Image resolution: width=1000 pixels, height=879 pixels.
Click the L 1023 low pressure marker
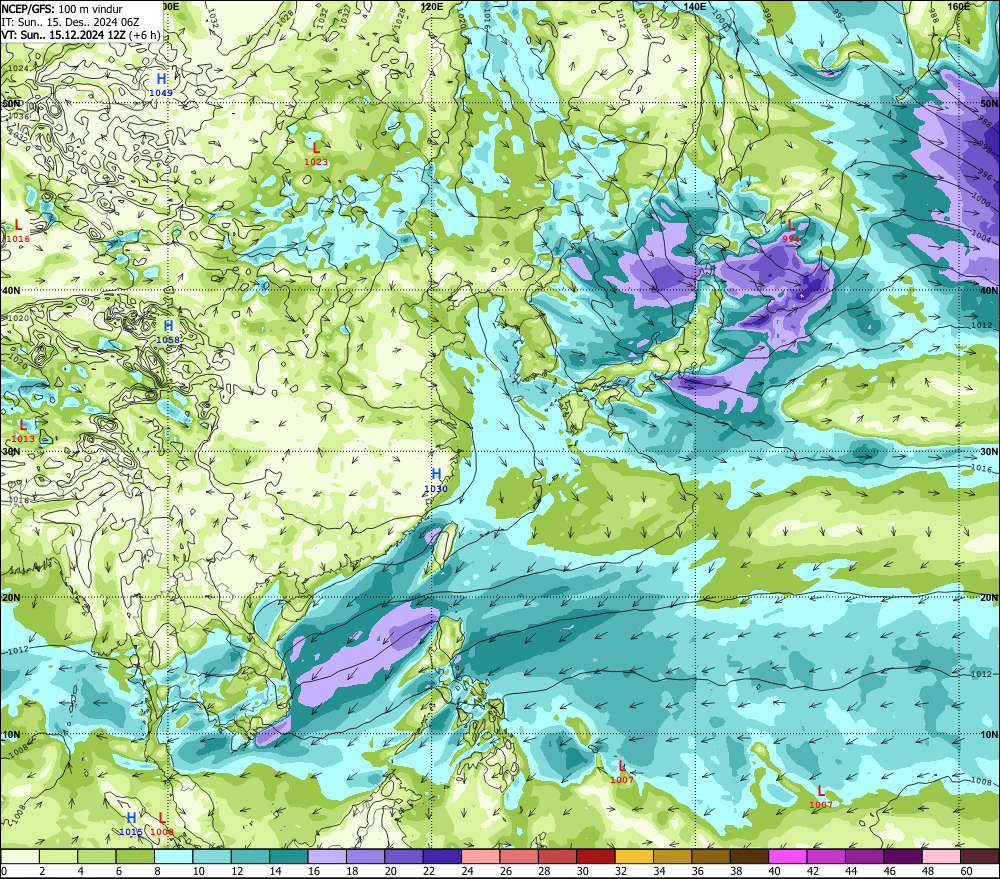316,154
